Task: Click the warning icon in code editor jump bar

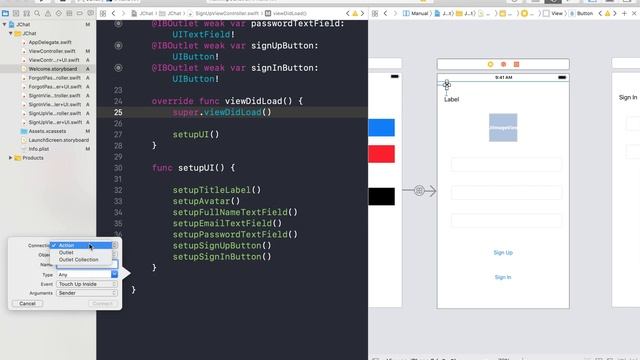Action: (x=355, y=13)
